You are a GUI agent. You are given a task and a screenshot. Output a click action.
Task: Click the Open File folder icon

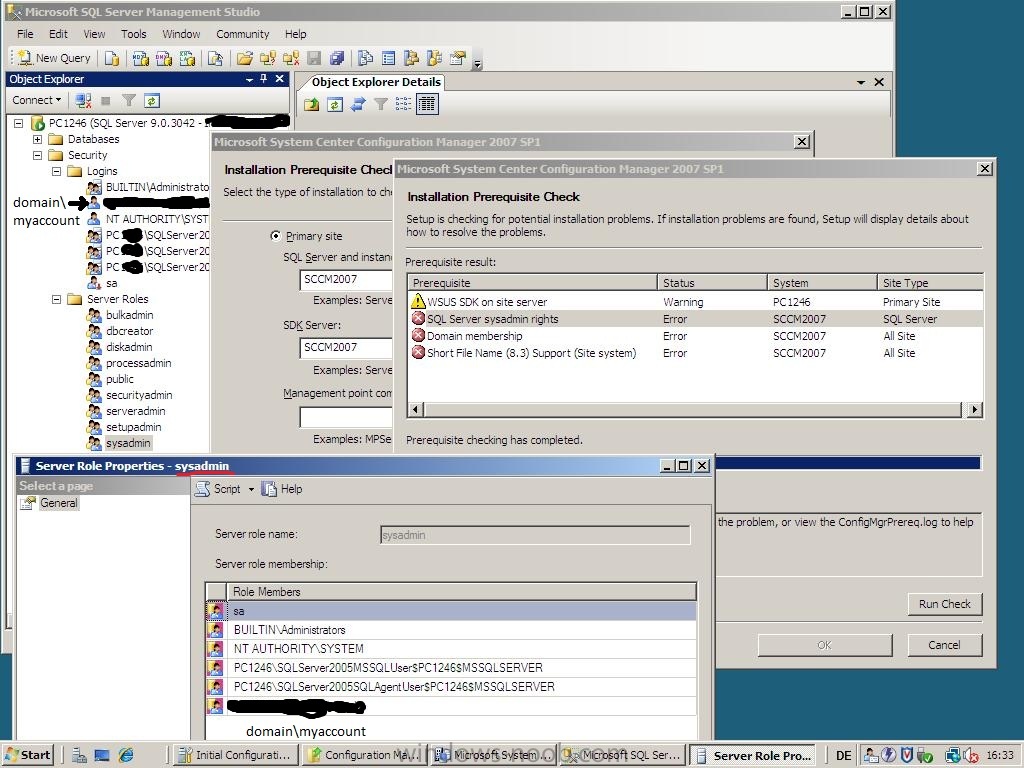click(245, 59)
